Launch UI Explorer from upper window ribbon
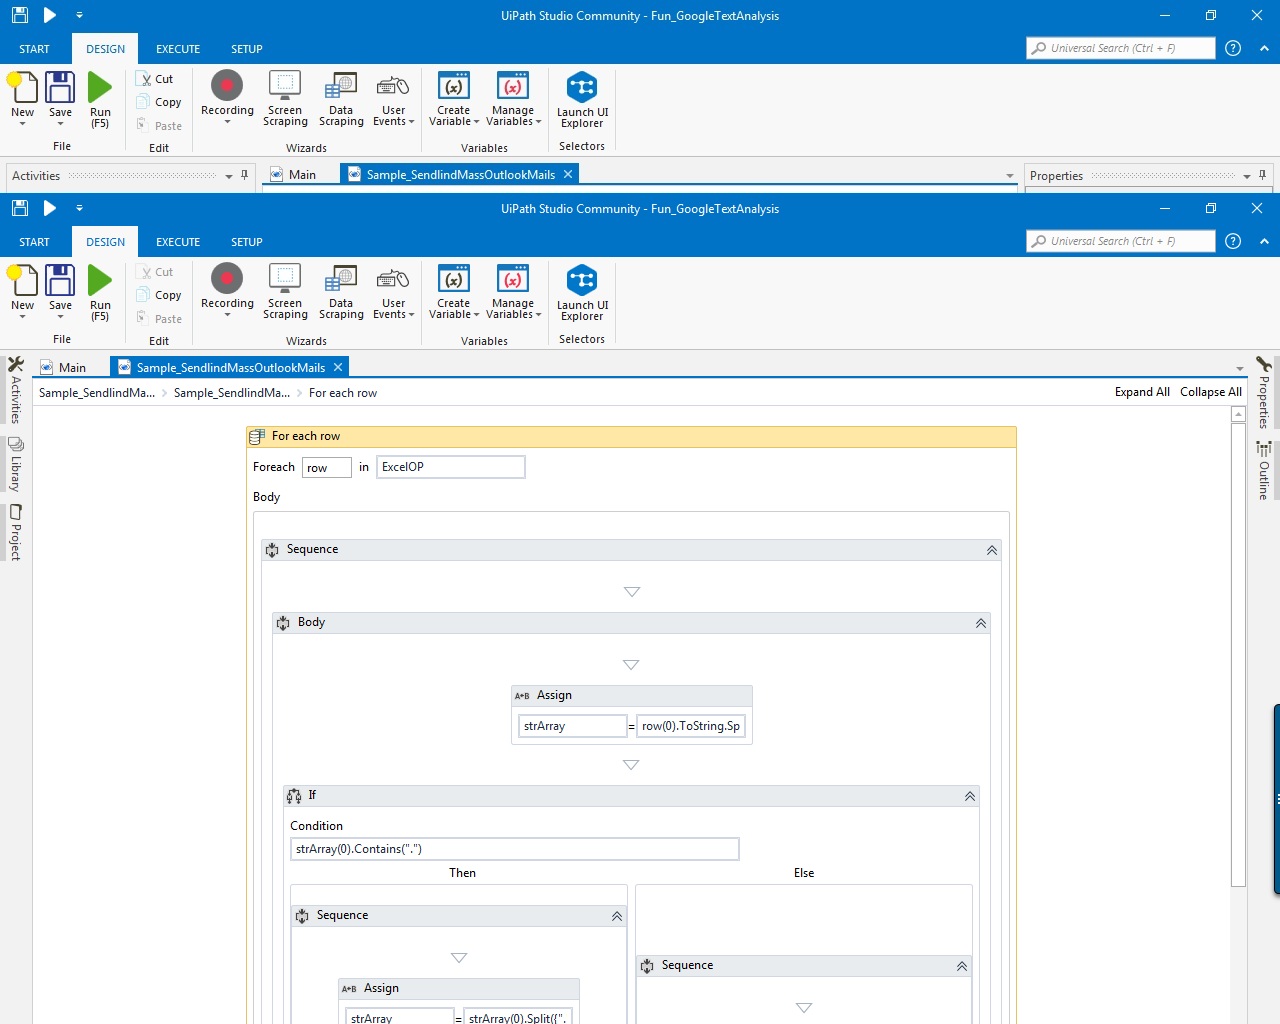This screenshot has width=1280, height=1024. pos(582,99)
